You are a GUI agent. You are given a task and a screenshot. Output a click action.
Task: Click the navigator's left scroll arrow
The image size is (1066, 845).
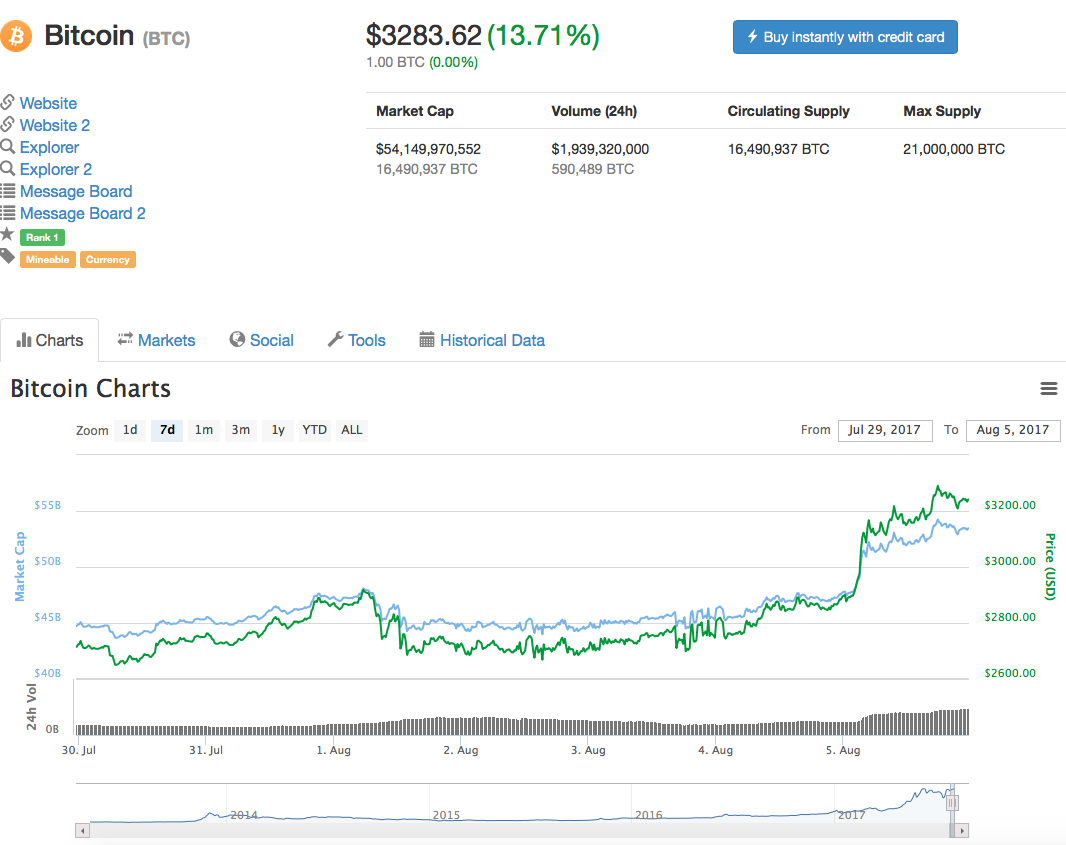[82, 830]
